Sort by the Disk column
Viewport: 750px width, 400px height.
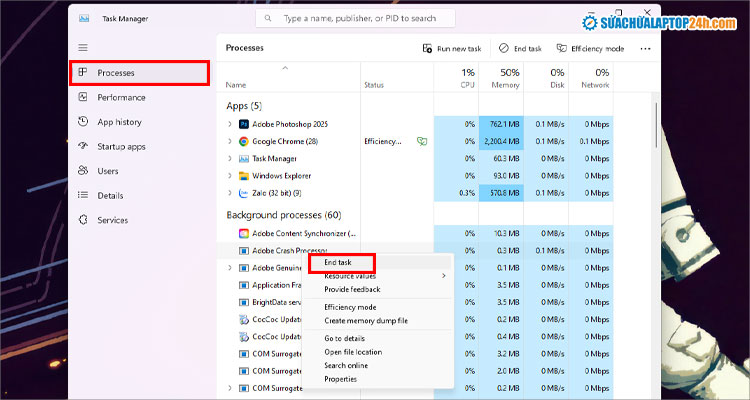[x=546, y=78]
